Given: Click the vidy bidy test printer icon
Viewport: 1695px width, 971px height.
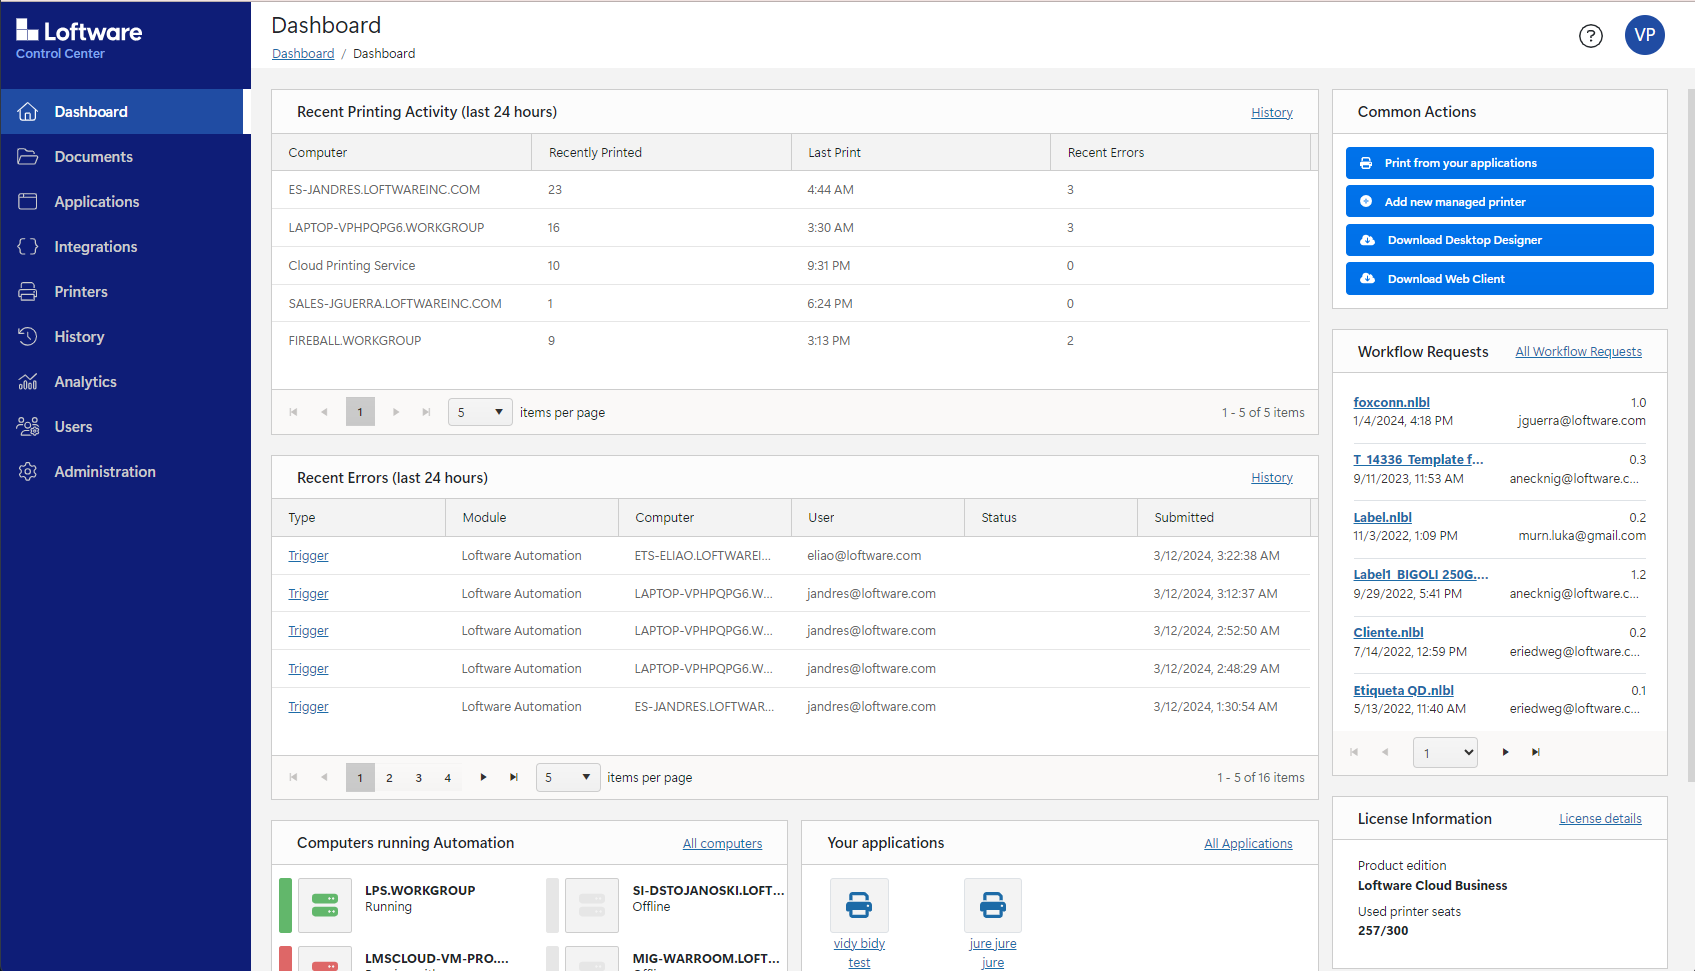Looking at the screenshot, I should click(859, 905).
